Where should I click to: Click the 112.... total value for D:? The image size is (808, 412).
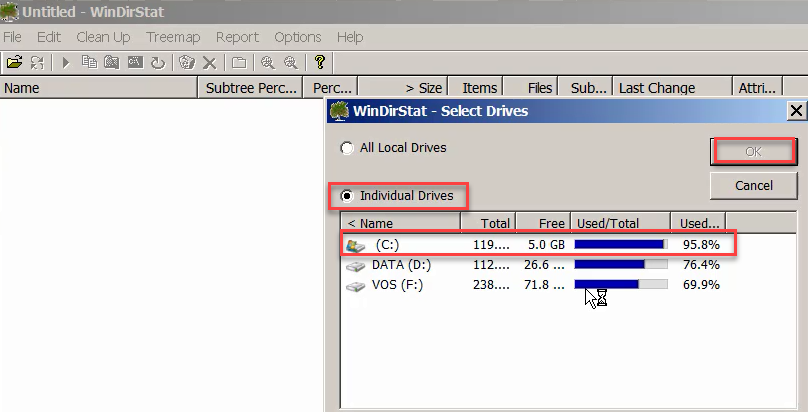491,265
